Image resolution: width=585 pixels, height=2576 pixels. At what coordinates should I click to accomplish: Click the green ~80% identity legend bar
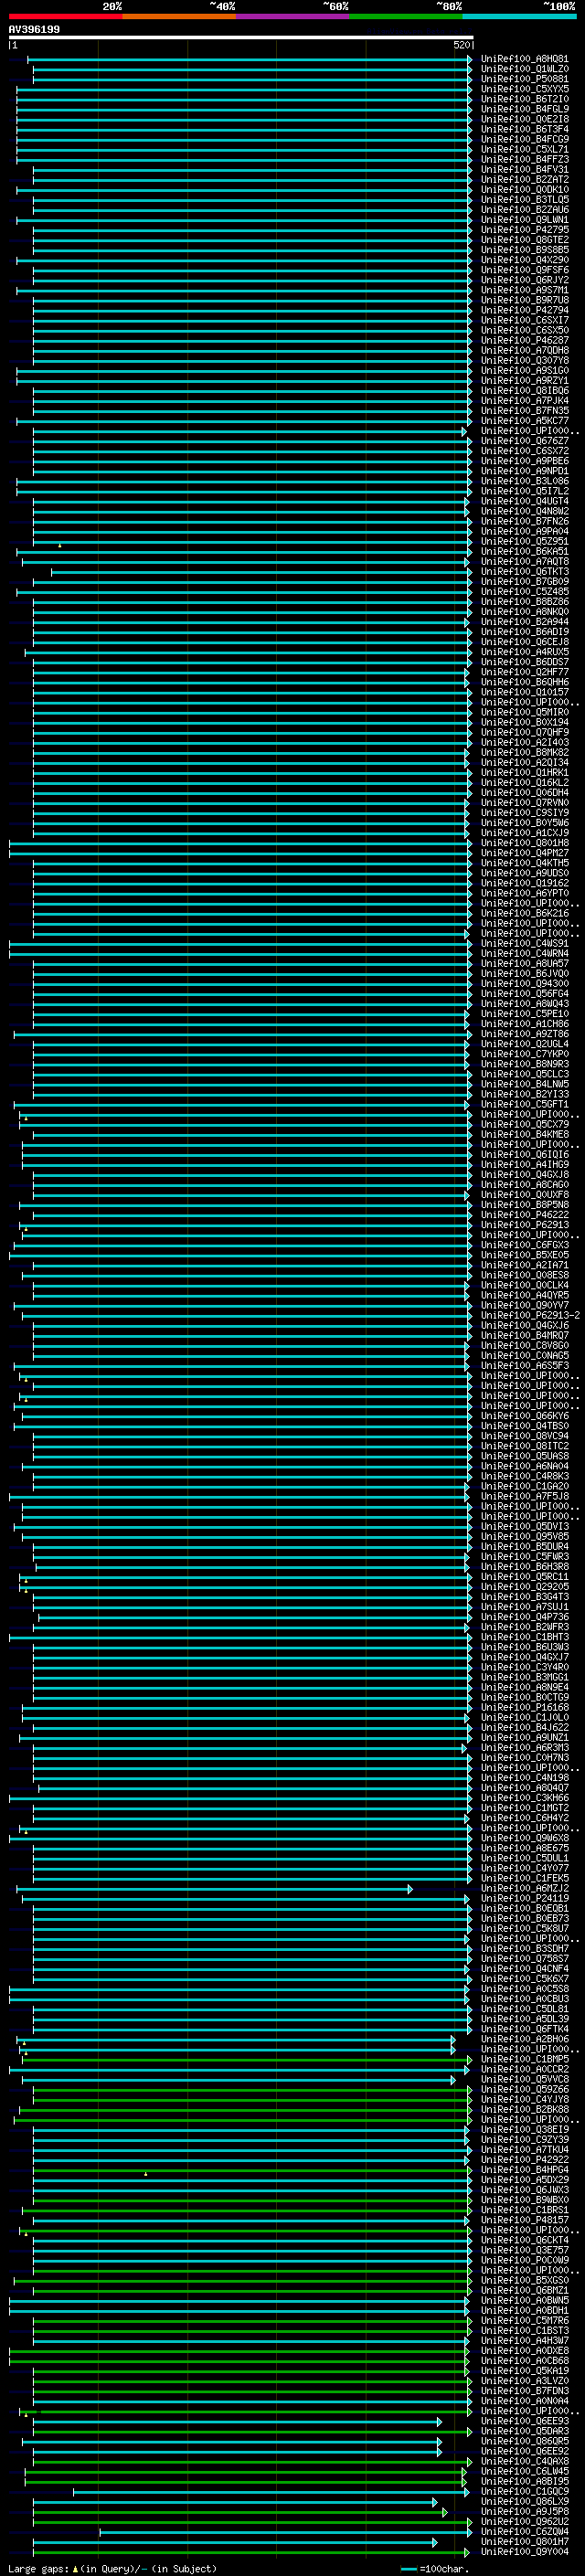[x=406, y=16]
